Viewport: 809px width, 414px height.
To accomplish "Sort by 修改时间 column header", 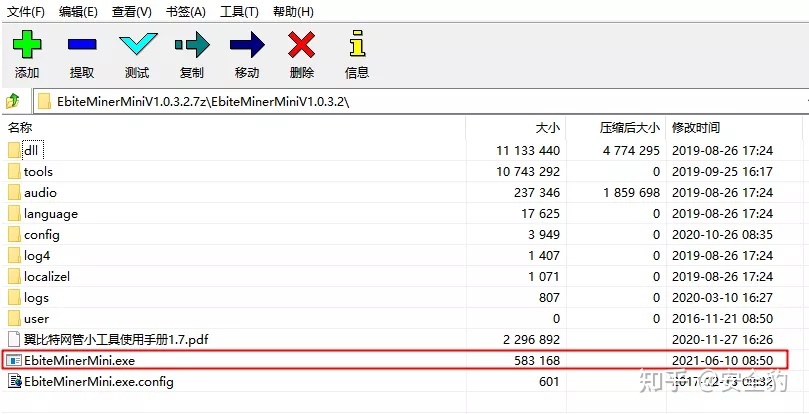I will (x=696, y=128).
